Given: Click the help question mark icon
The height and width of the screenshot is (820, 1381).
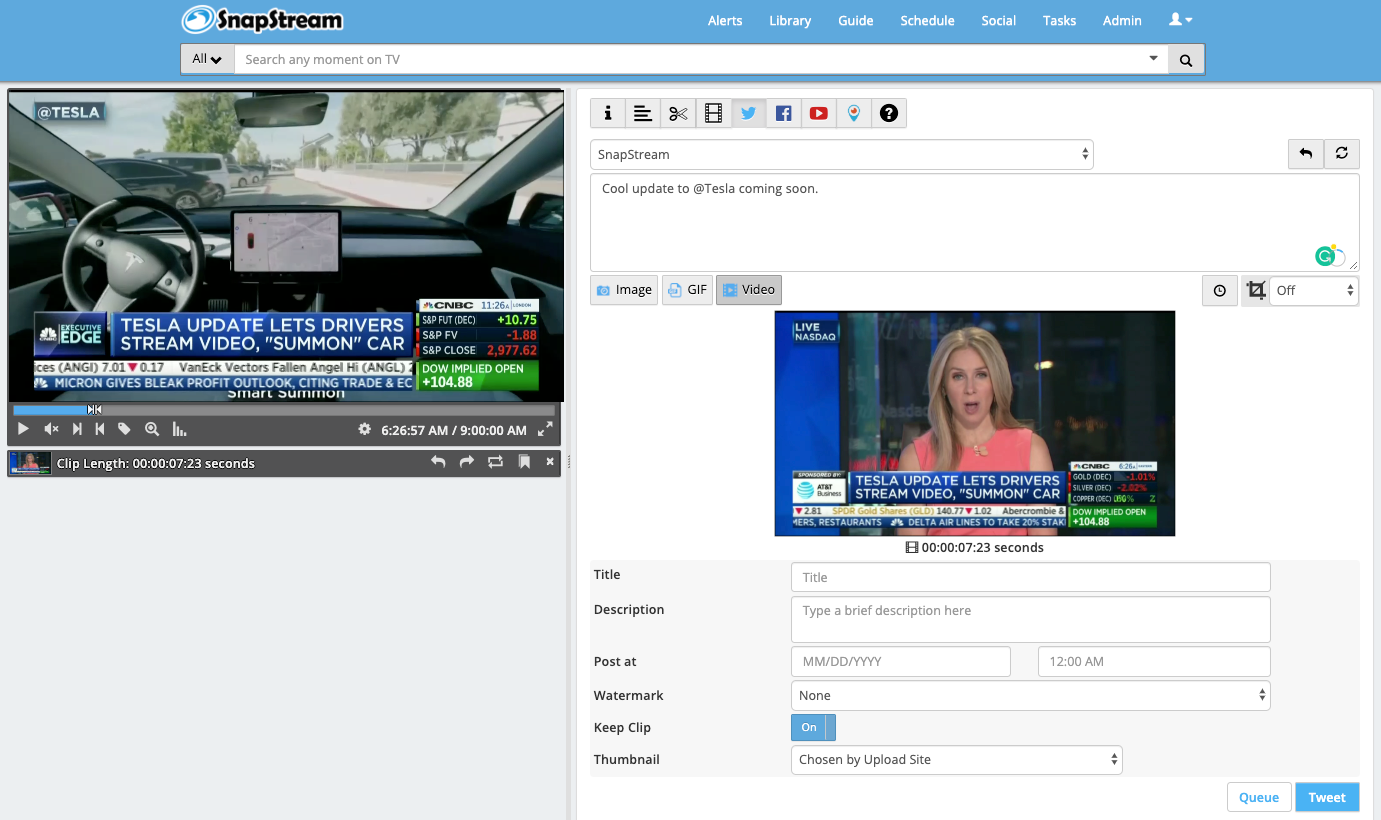Looking at the screenshot, I should pos(888,114).
